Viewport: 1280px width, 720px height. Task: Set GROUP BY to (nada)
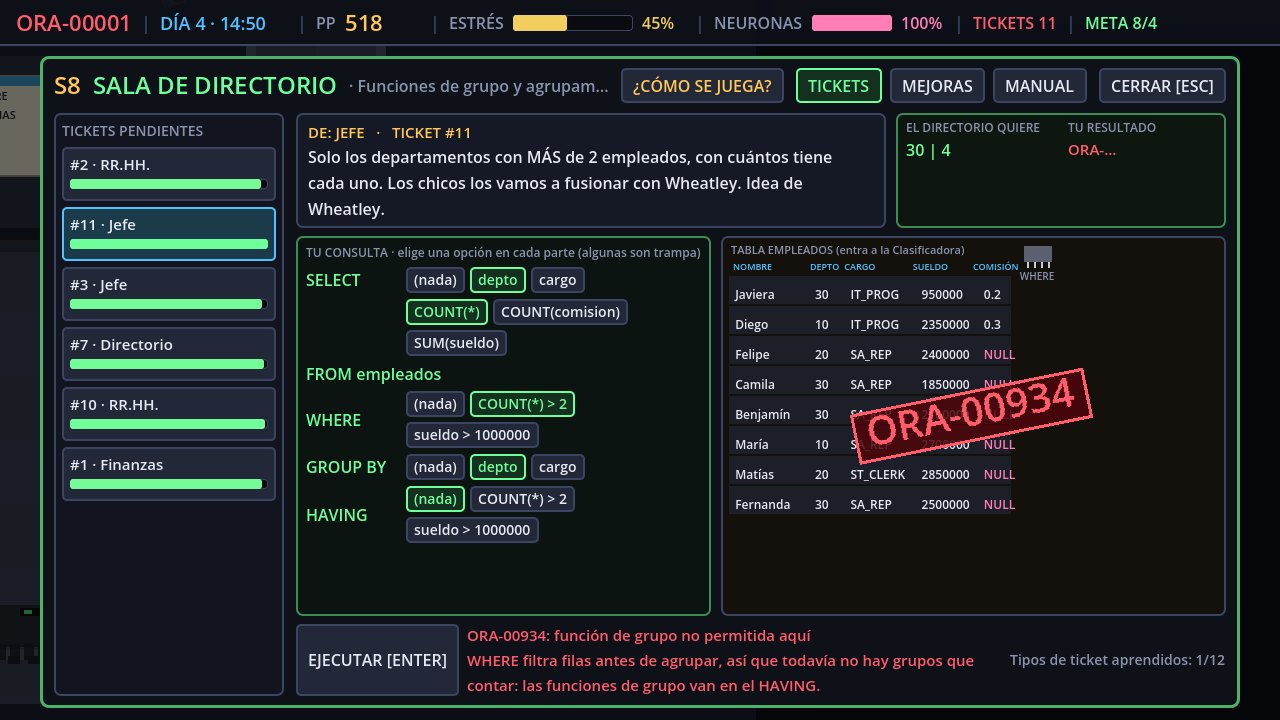point(436,467)
